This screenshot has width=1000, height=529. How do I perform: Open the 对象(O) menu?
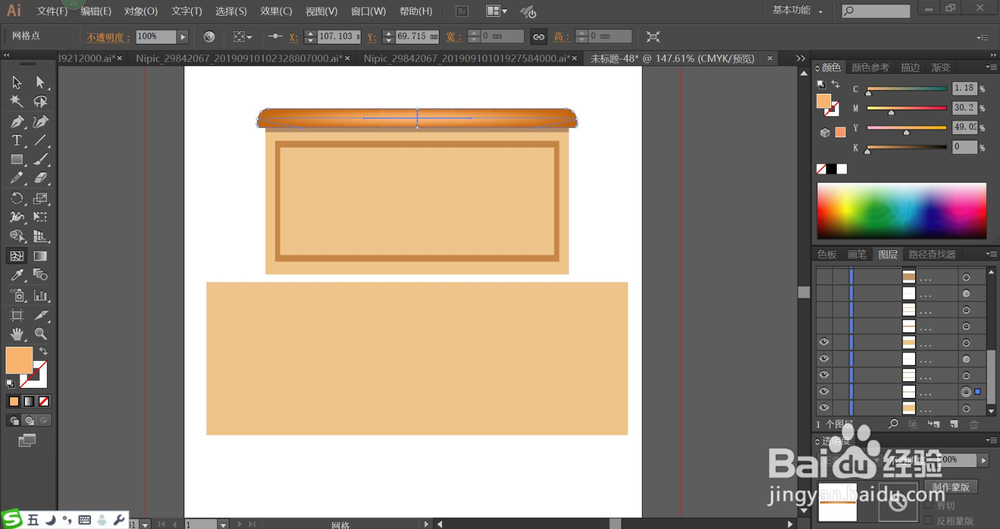pyautogui.click(x=141, y=11)
